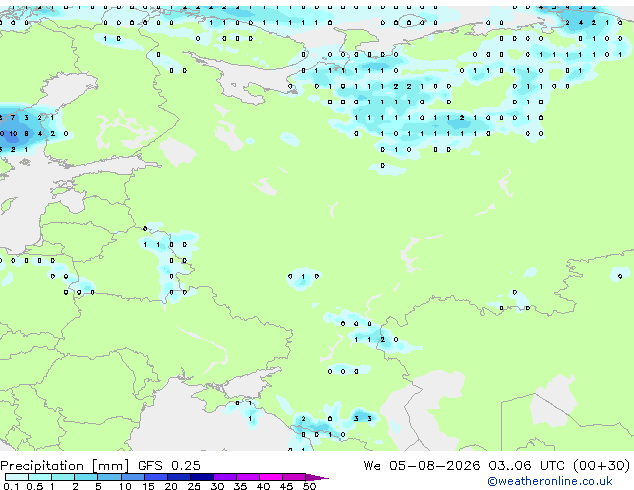Click the 10–15 mm legend color box
Image resolution: width=634 pixels, height=490 pixels.
133,477
